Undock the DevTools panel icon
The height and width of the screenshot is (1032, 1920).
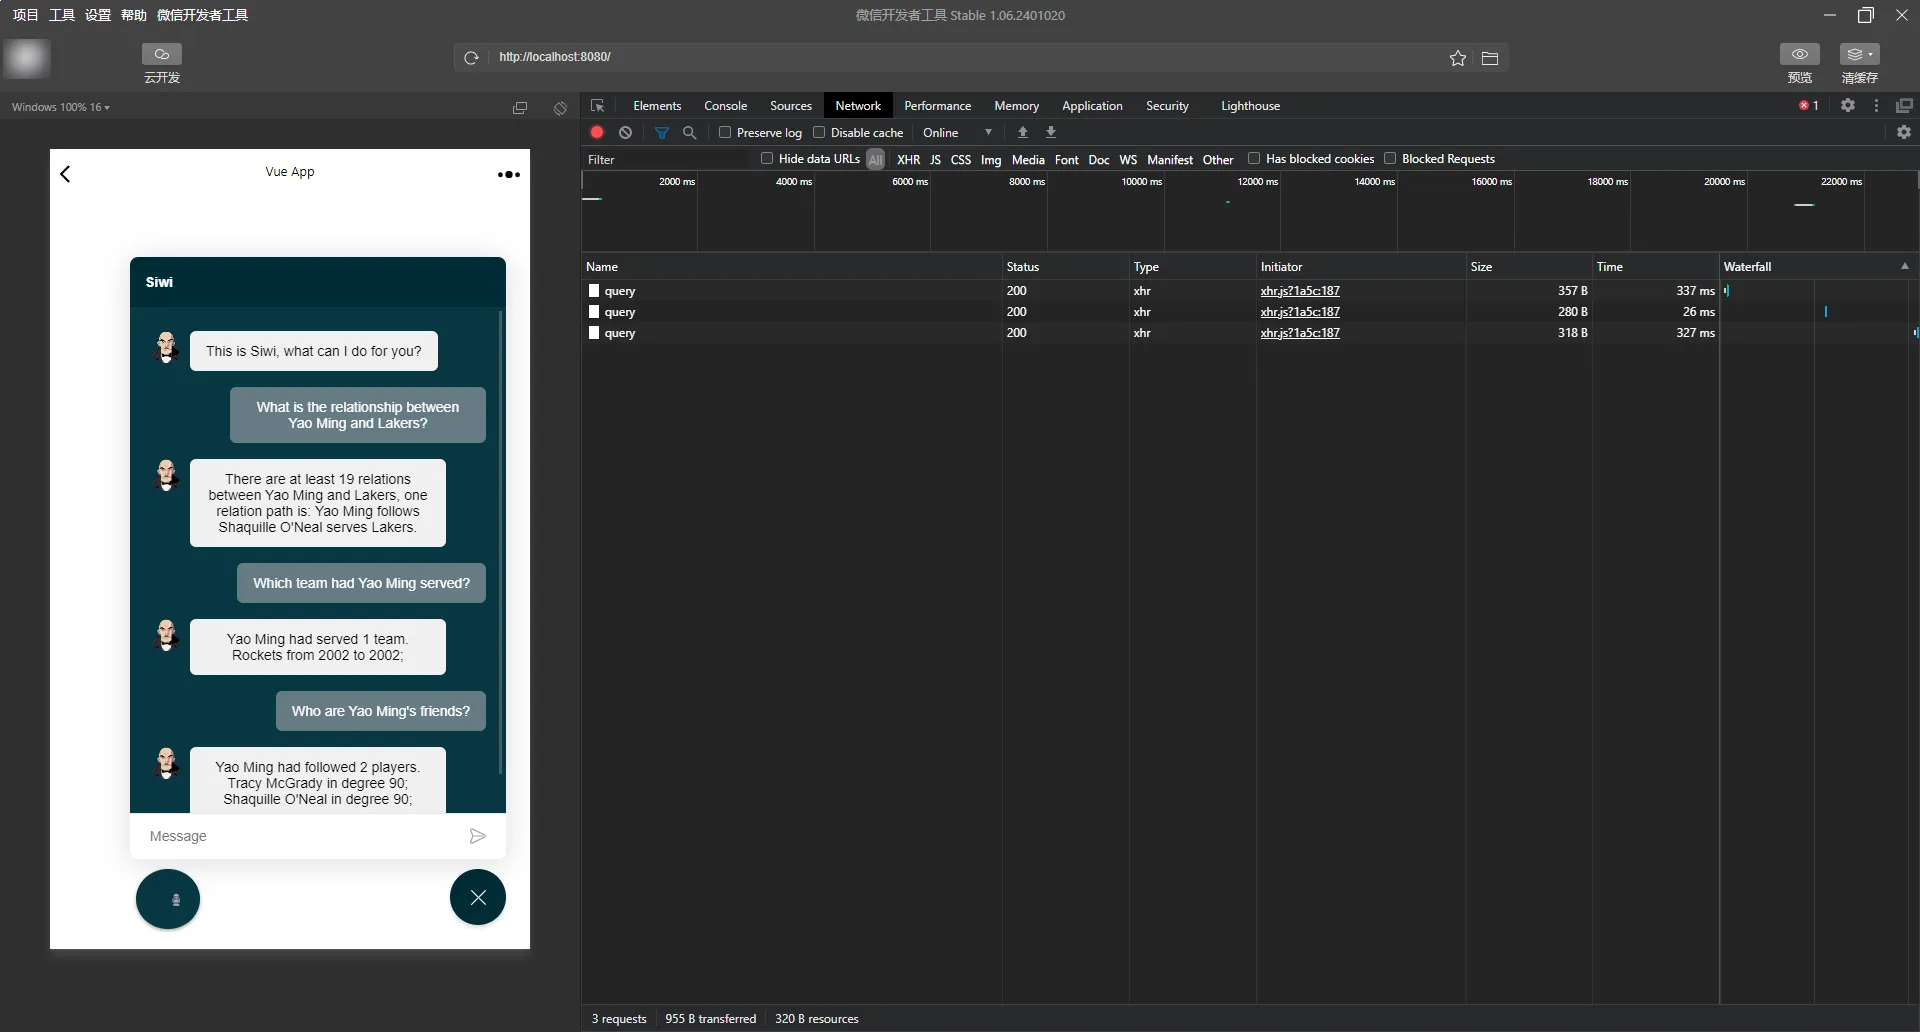[1904, 105]
